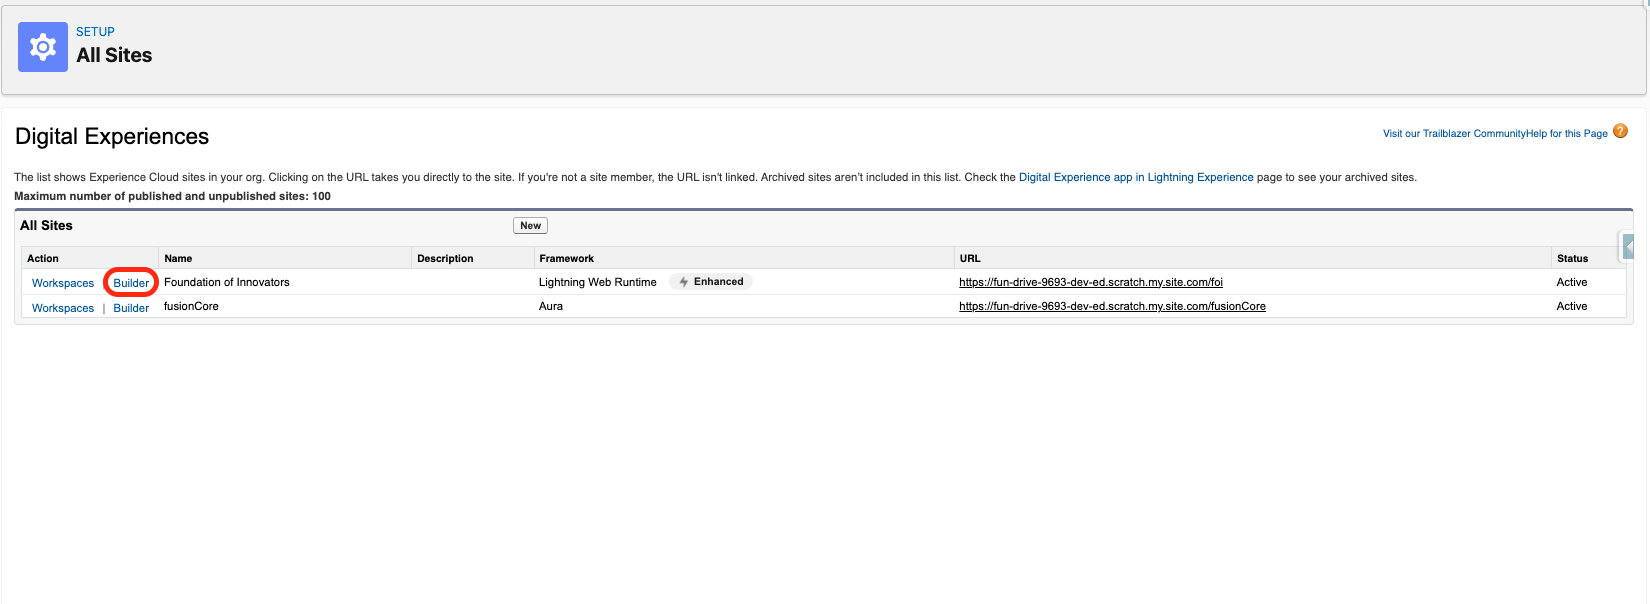Click the URL column header

970,258
